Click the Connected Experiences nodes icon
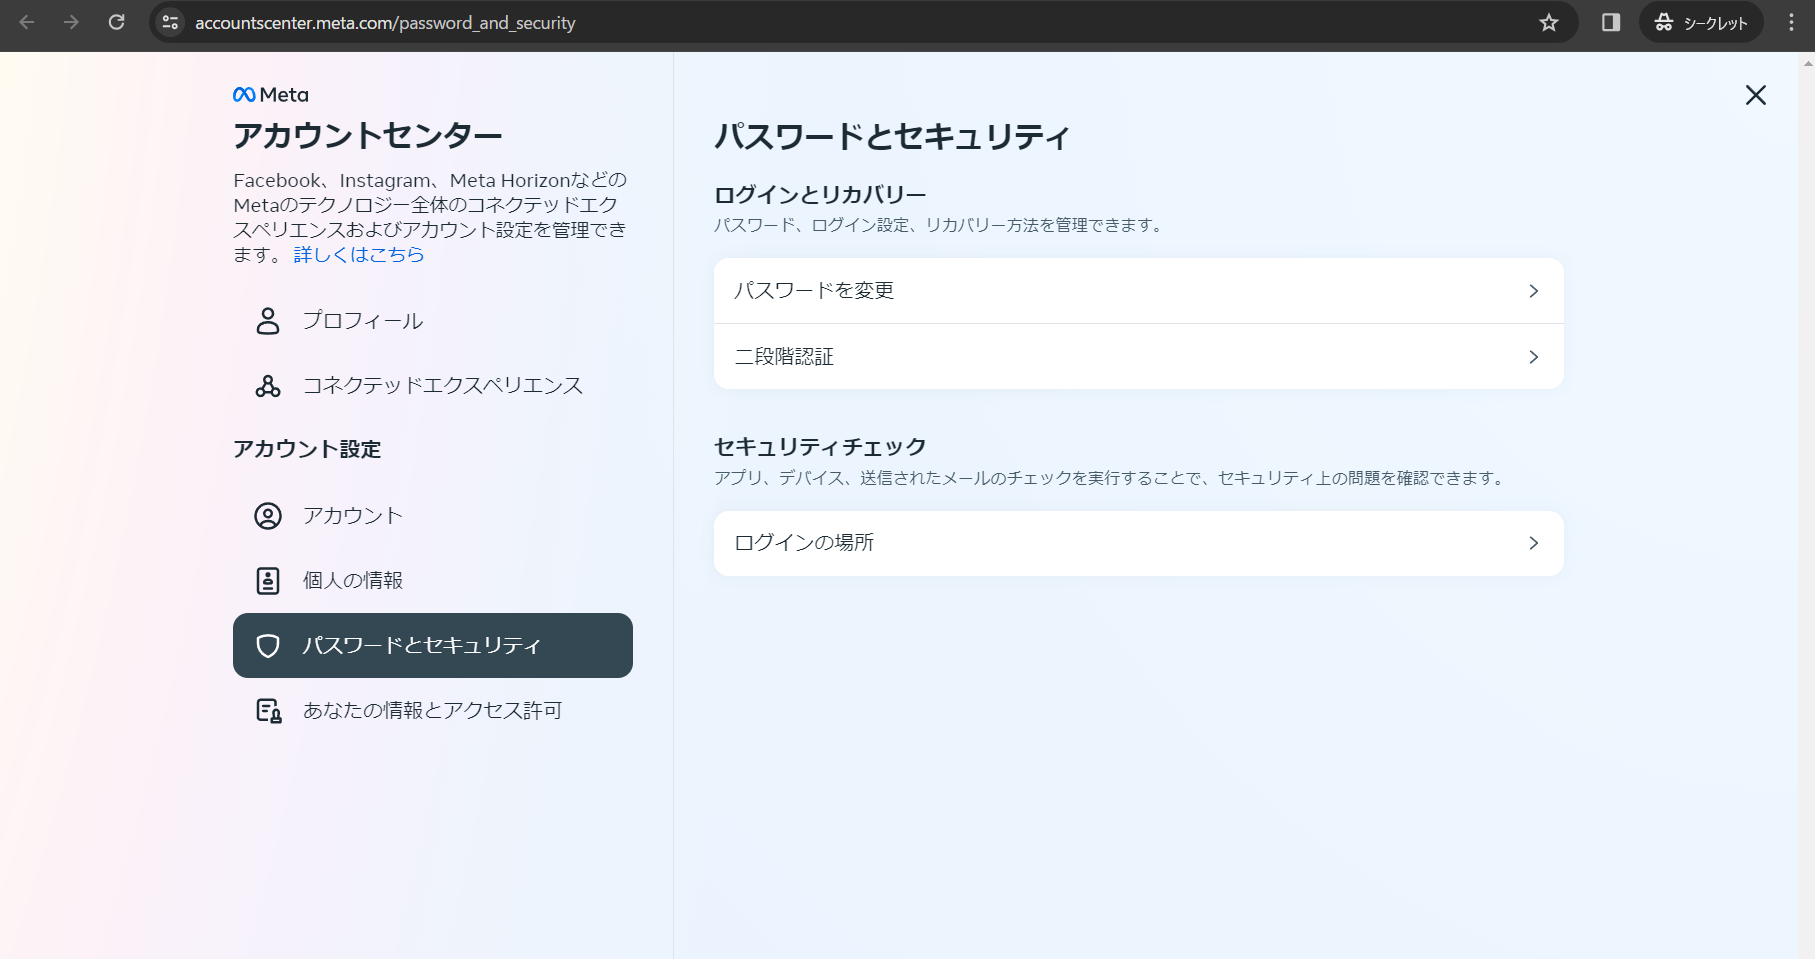The image size is (1815, 959). [x=268, y=386]
